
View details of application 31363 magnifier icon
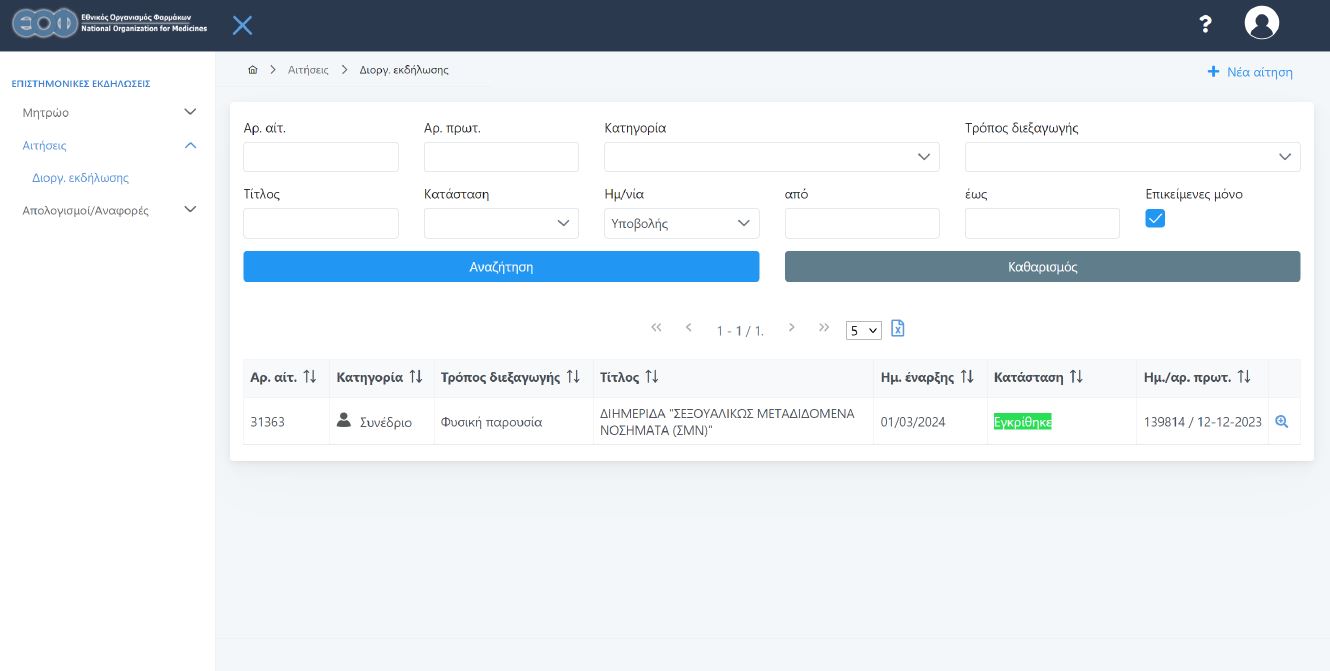[1281, 422]
